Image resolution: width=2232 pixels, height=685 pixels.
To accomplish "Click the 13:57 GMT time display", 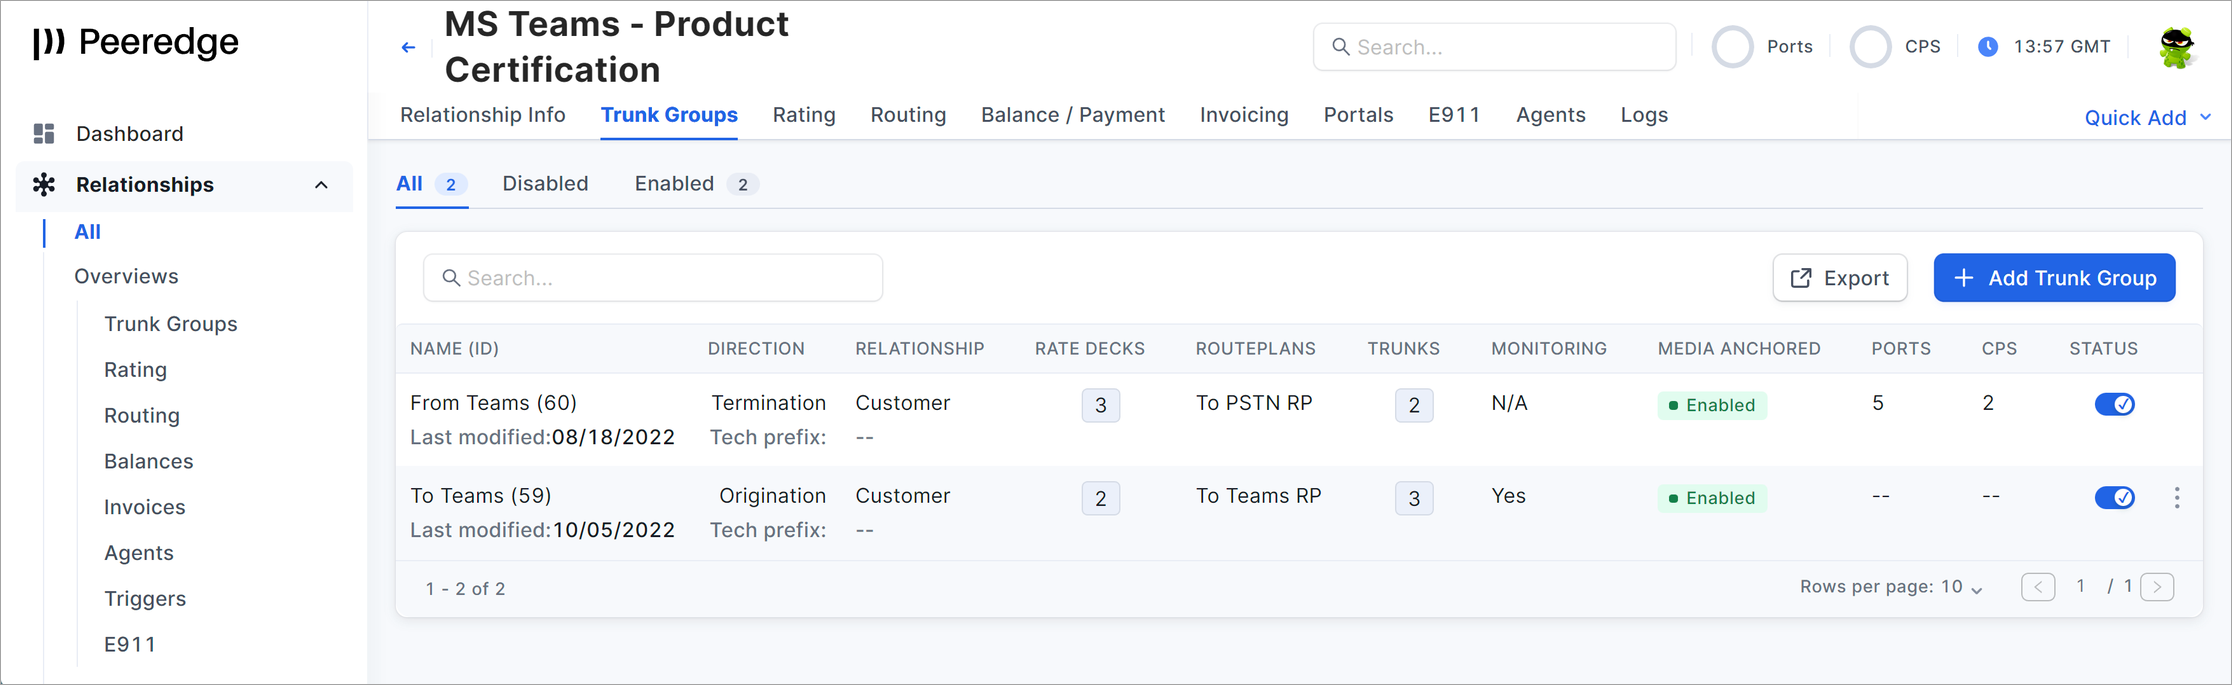I will [2062, 47].
